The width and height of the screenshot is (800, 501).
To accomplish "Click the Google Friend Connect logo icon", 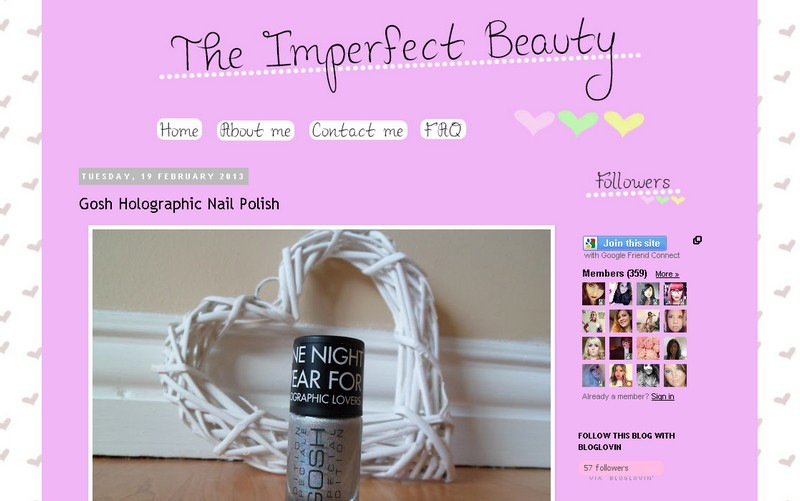I will tap(590, 243).
